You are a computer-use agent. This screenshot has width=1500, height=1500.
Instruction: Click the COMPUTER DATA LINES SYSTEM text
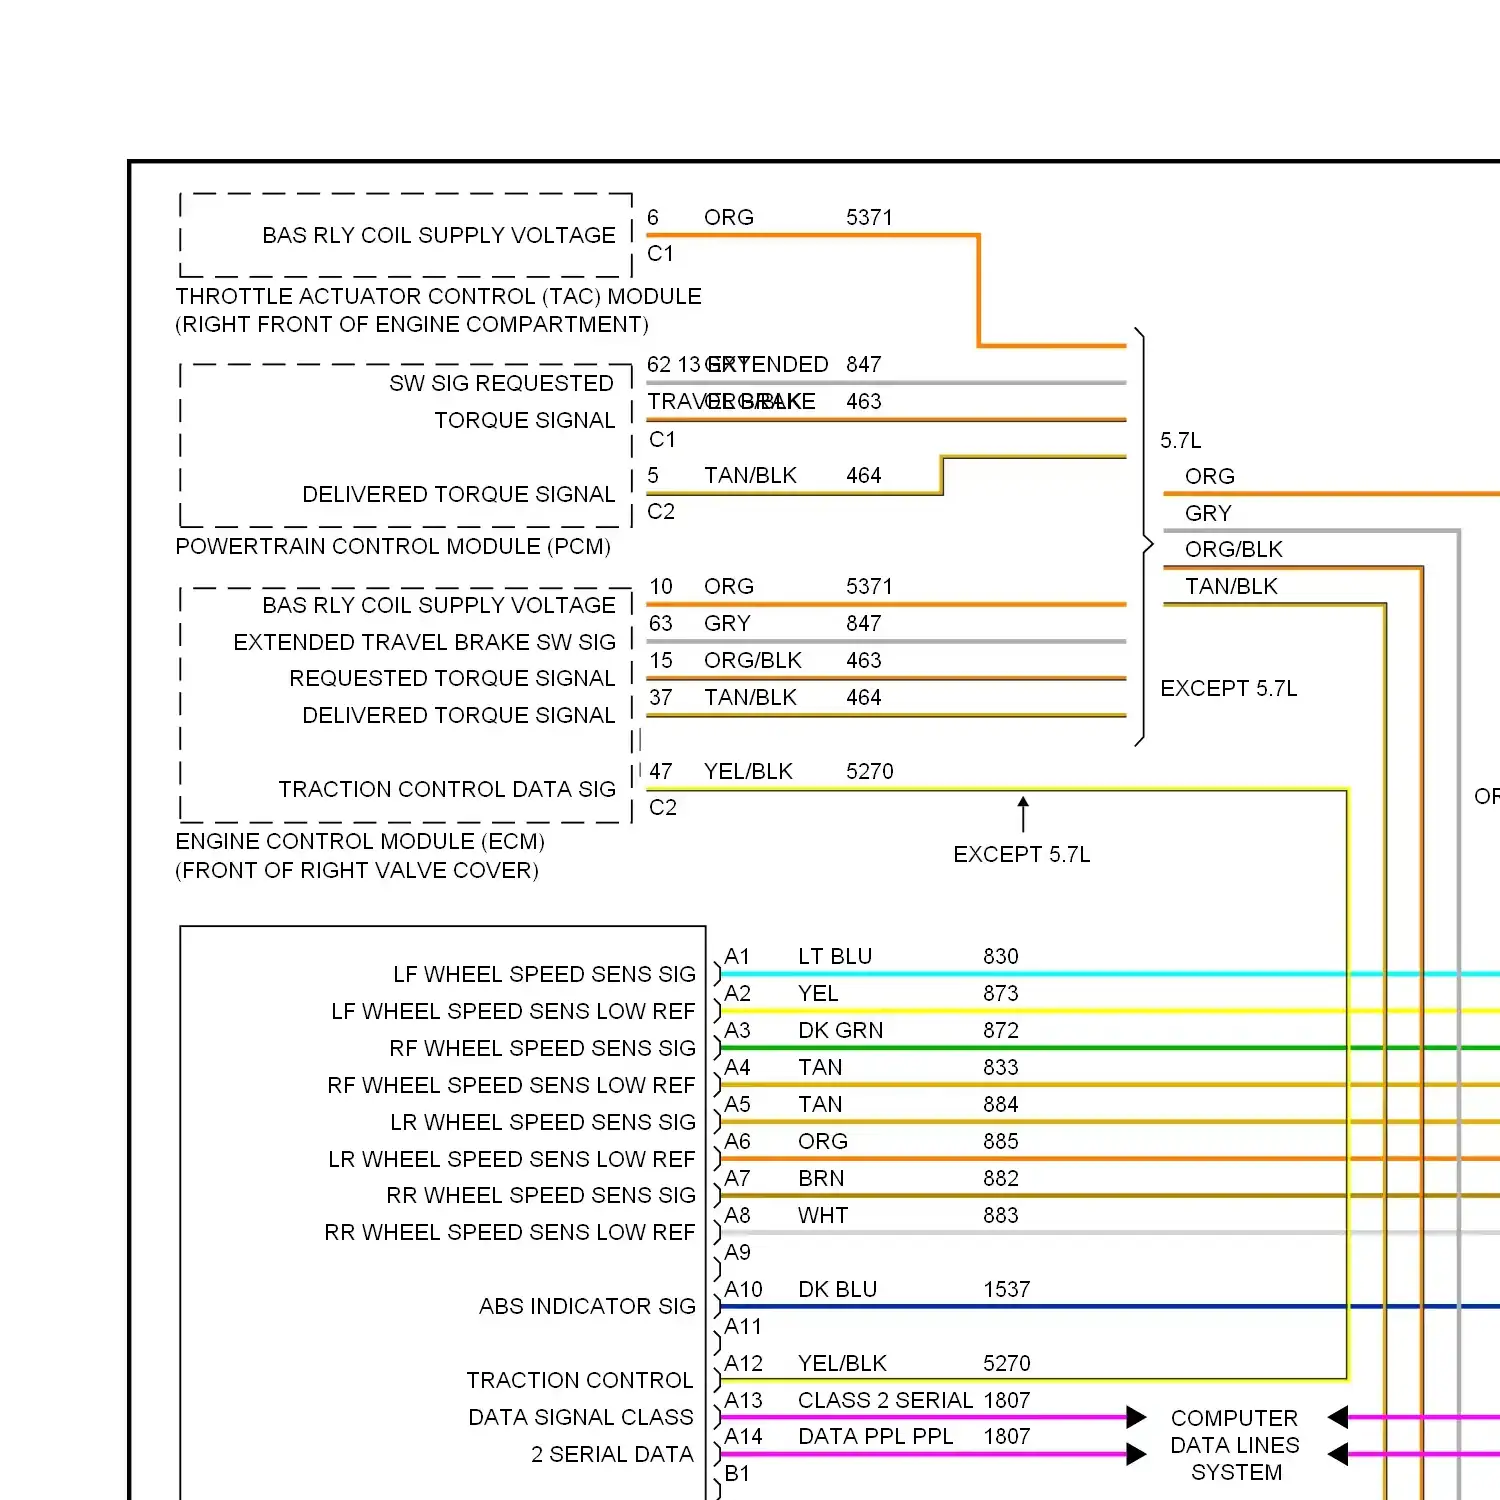1235,1445
